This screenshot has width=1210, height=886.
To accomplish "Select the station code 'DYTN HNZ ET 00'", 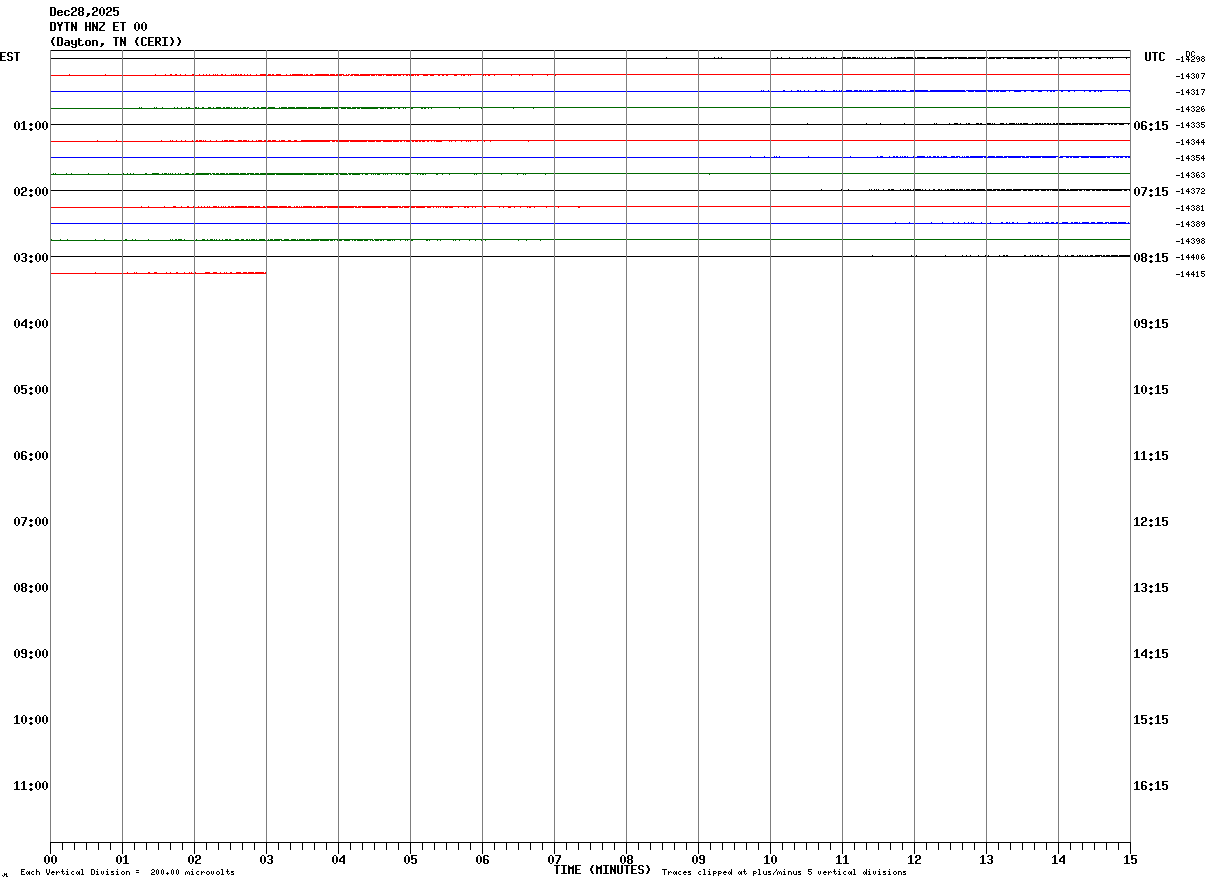I will (x=98, y=27).
